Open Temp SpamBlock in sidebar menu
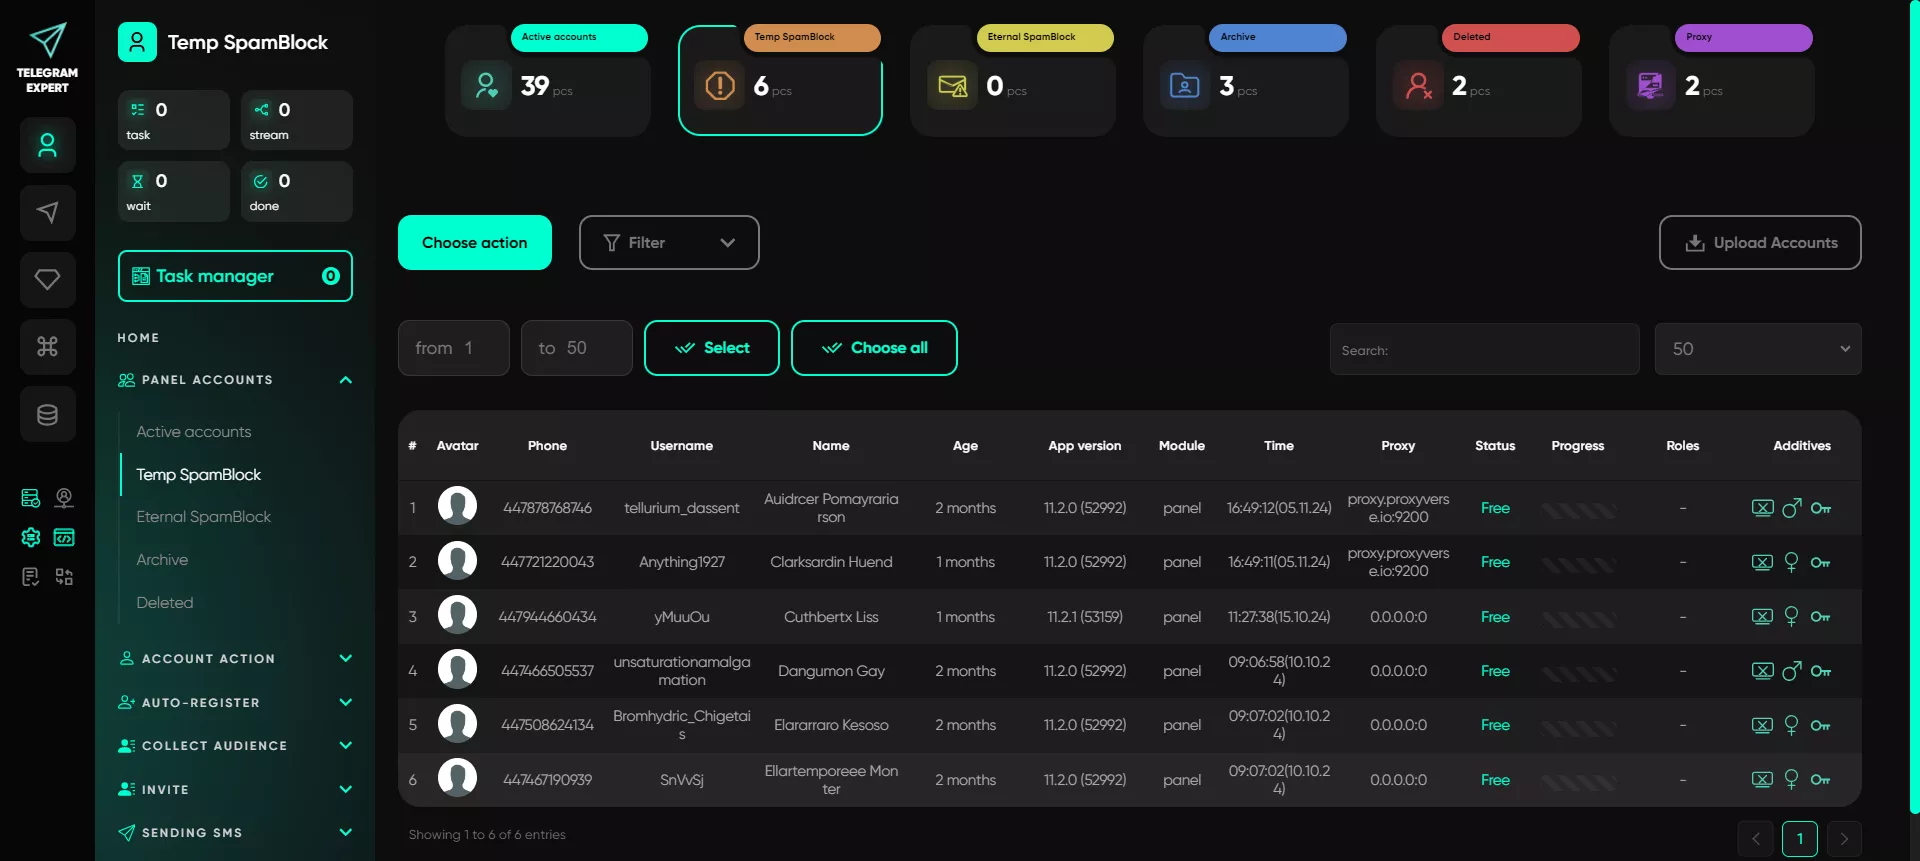This screenshot has width=1920, height=861. pyautogui.click(x=199, y=475)
